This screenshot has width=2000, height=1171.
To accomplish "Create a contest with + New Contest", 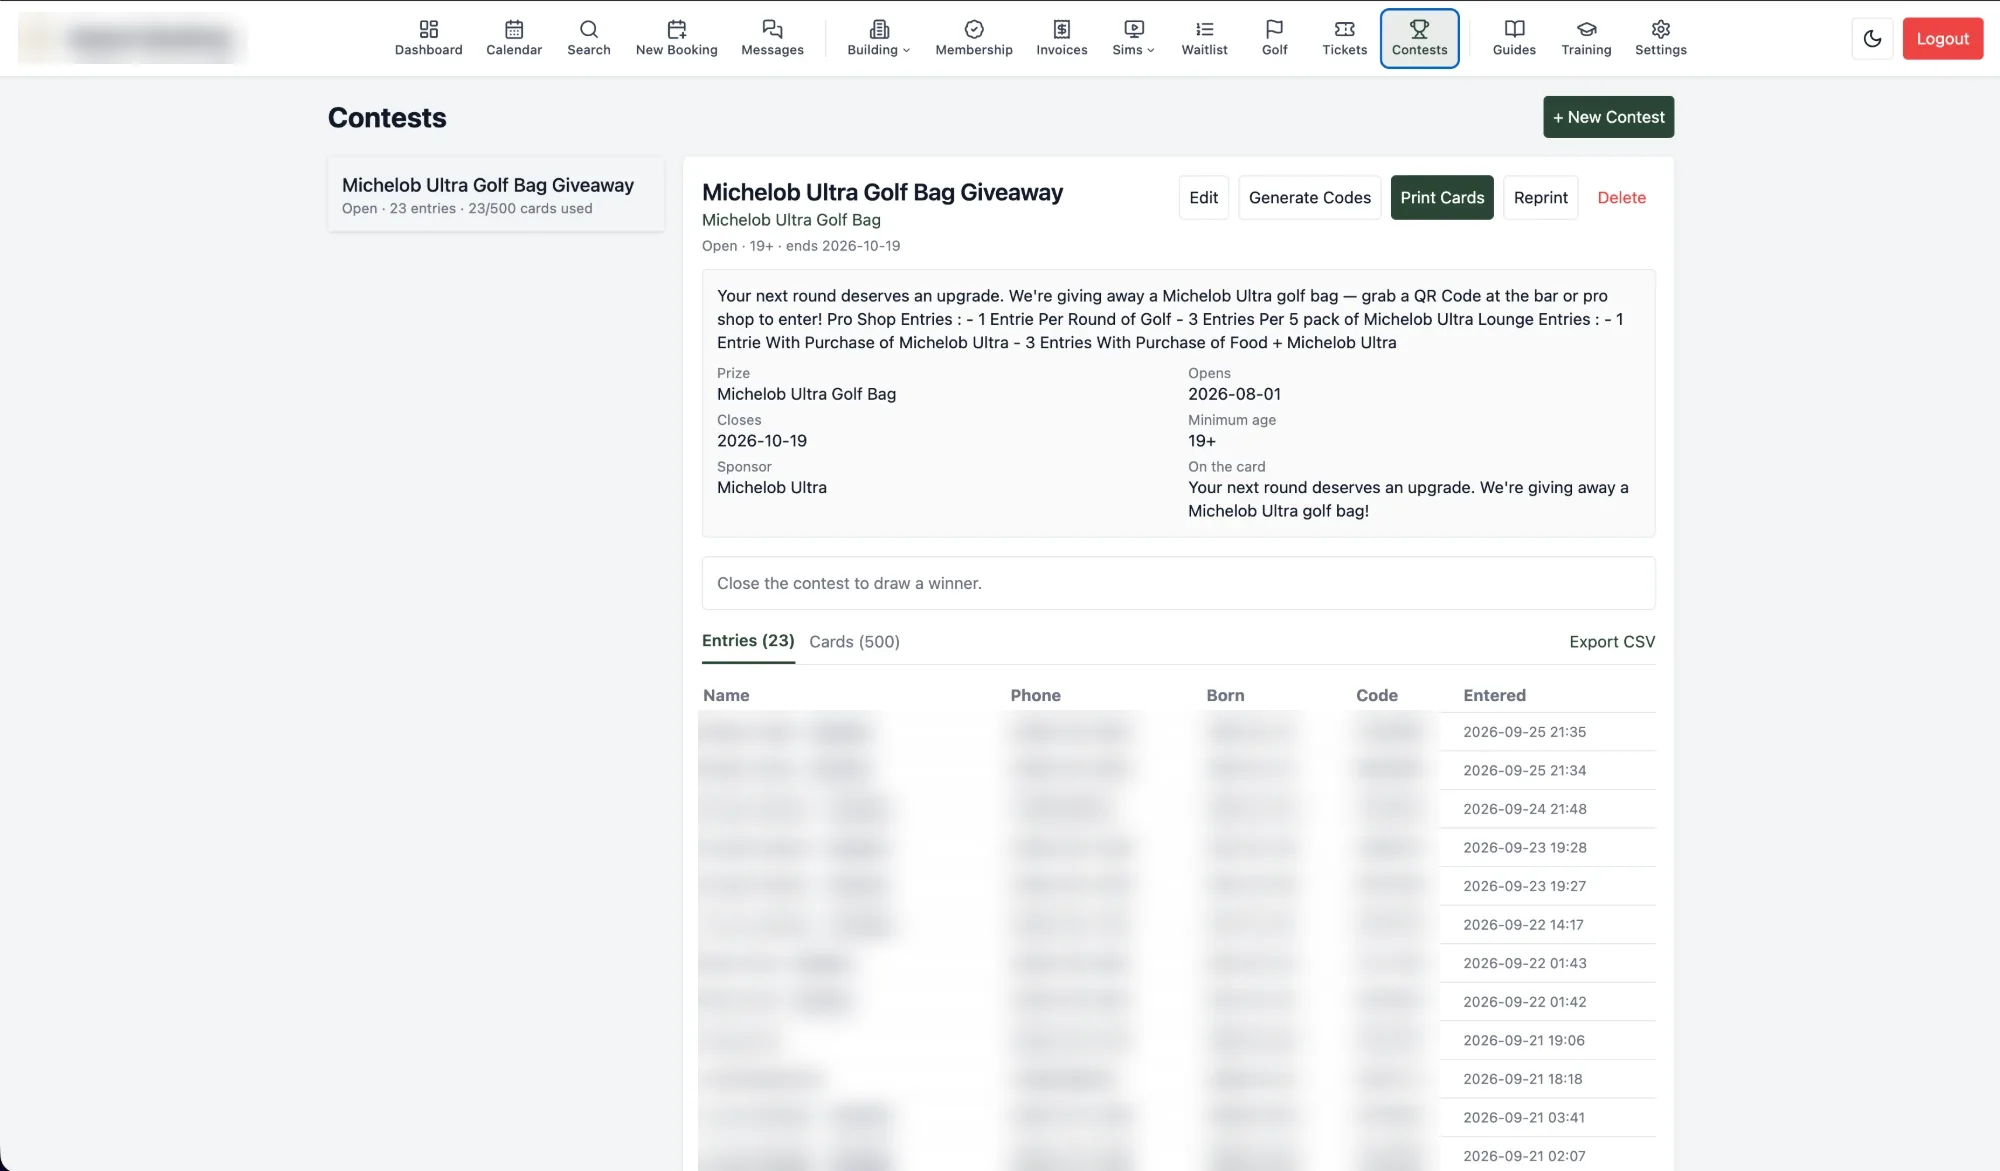I will click(x=1608, y=117).
